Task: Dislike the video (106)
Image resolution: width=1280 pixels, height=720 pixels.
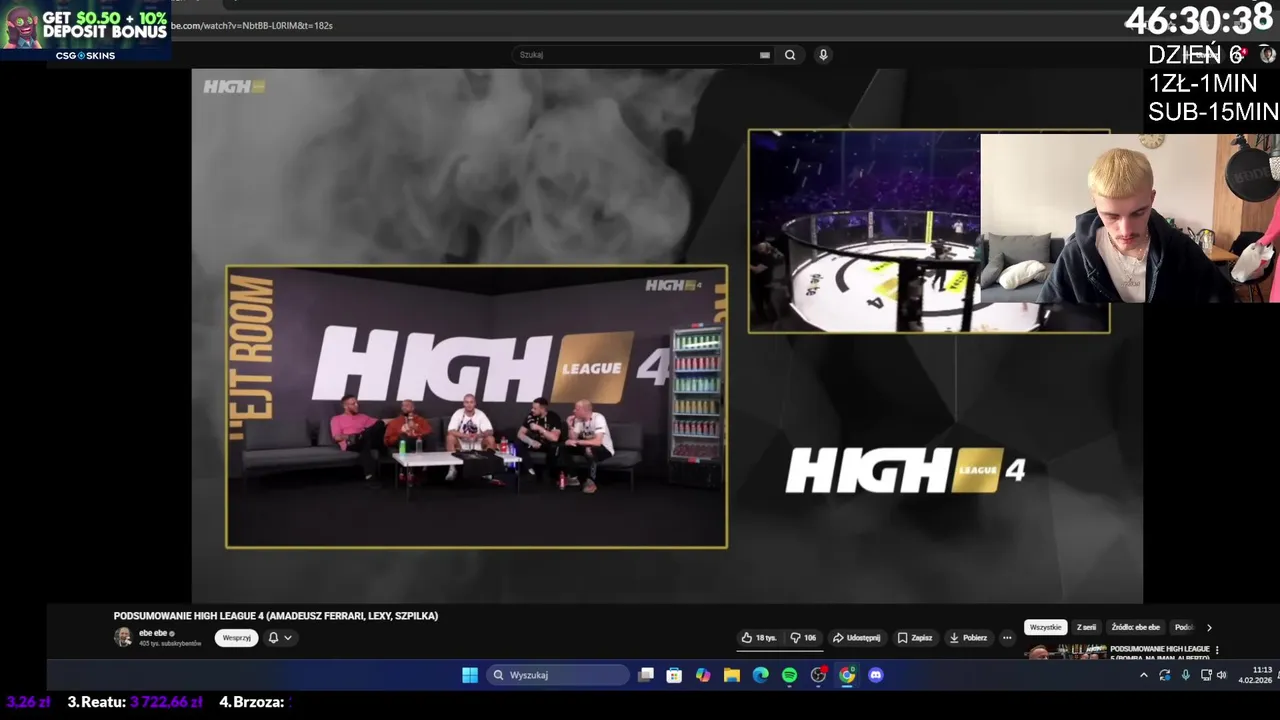Action: [x=803, y=638]
